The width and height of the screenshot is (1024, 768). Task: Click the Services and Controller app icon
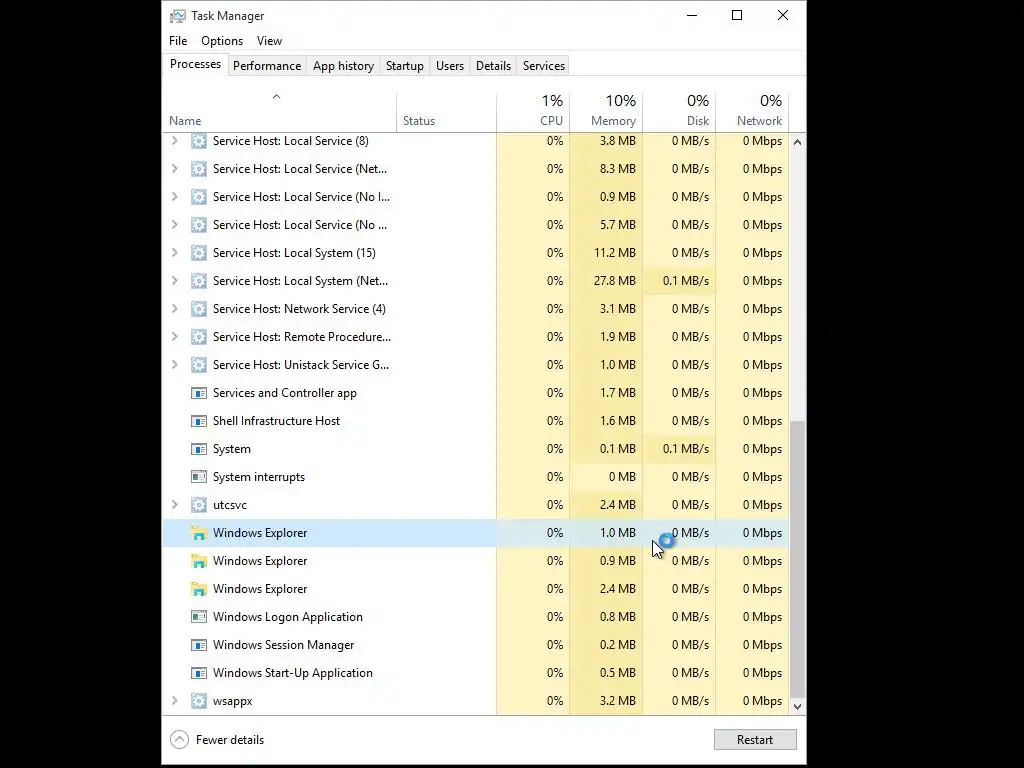[199, 393]
